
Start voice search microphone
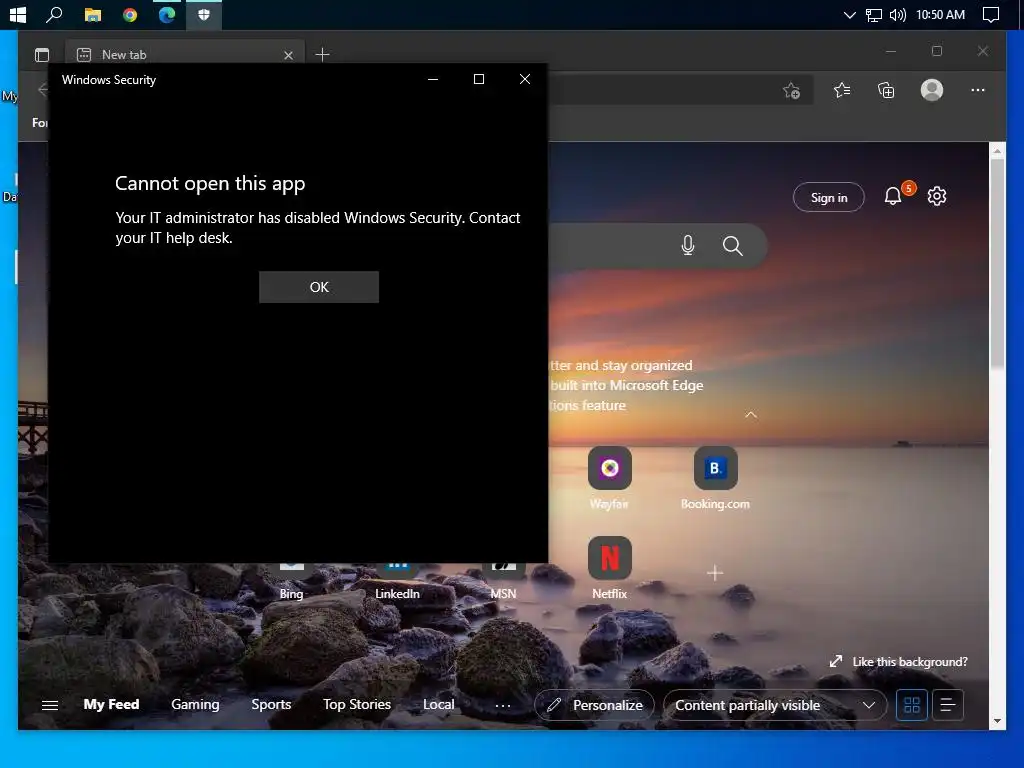(688, 246)
